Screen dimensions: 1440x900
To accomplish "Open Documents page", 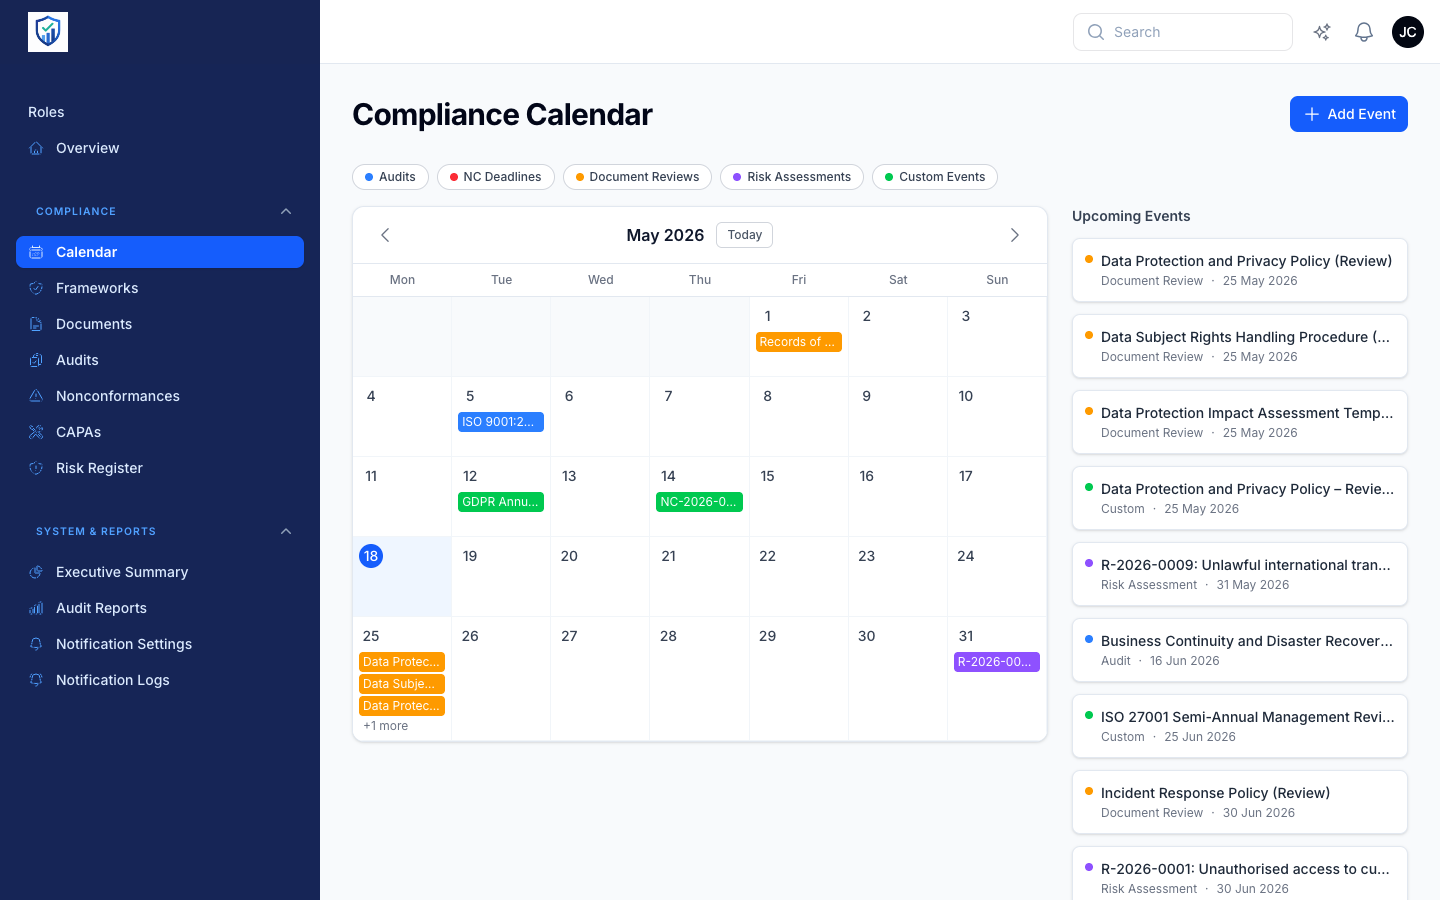I will tap(160, 324).
